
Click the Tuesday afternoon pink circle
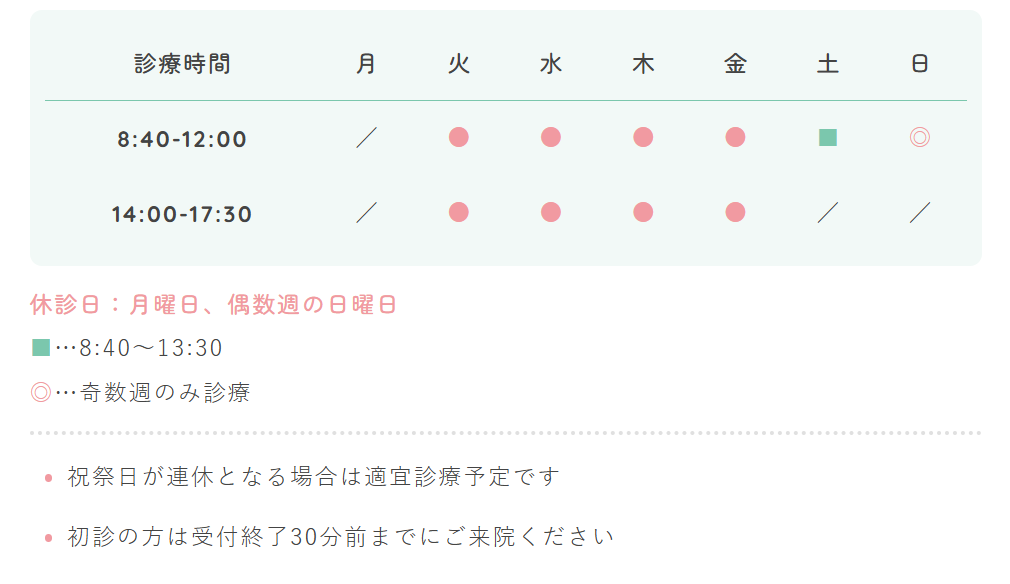click(459, 212)
